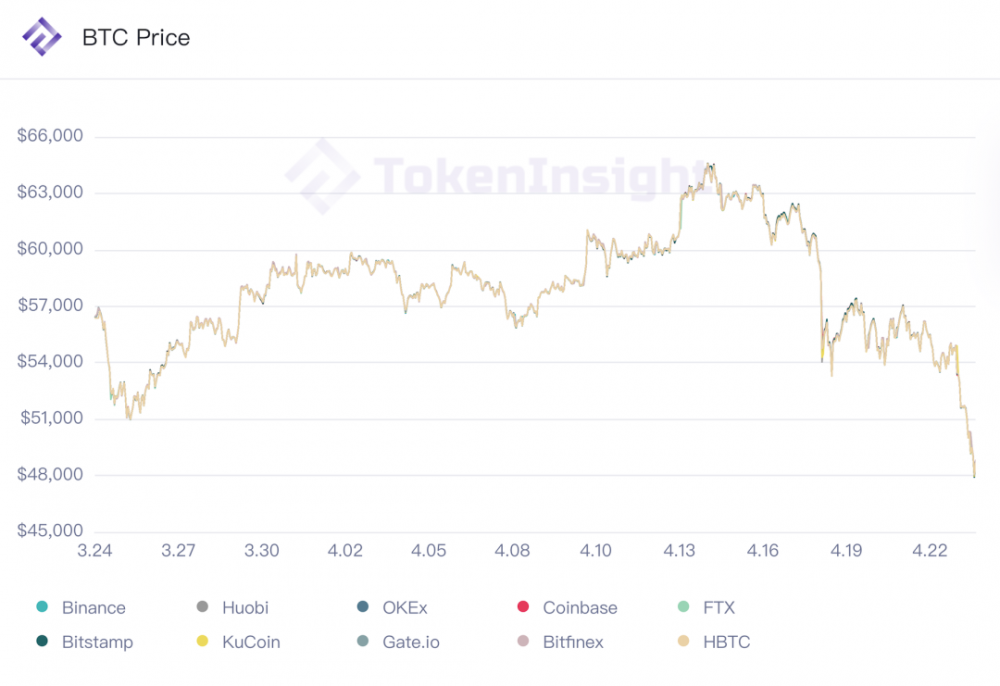Viewport: 1000px width, 686px height.
Task: Hide the KuCoin price series
Action: (251, 642)
